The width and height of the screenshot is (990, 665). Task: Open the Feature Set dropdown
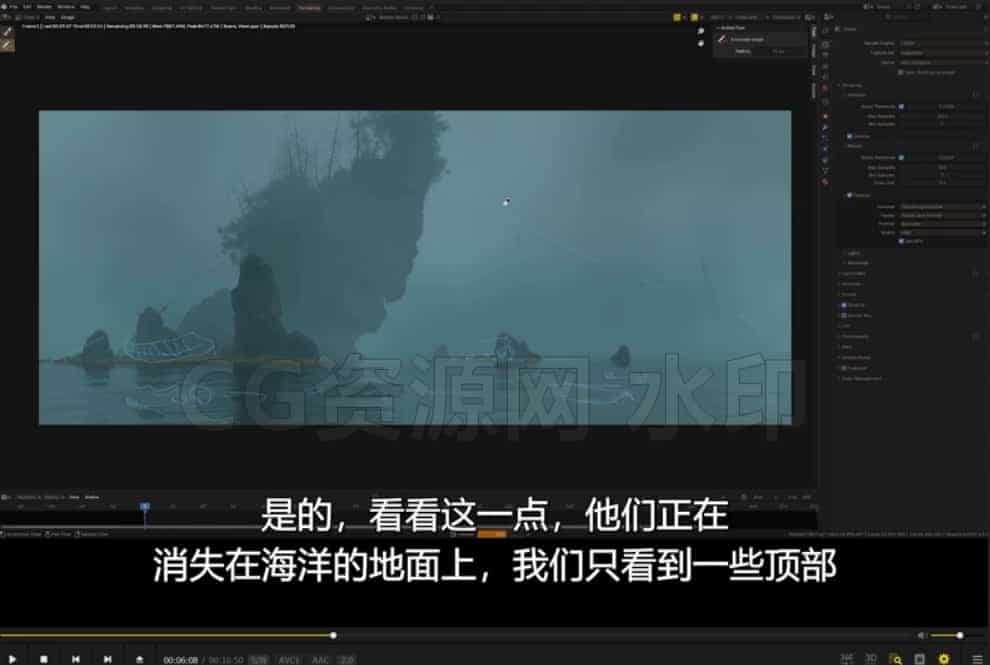(943, 53)
